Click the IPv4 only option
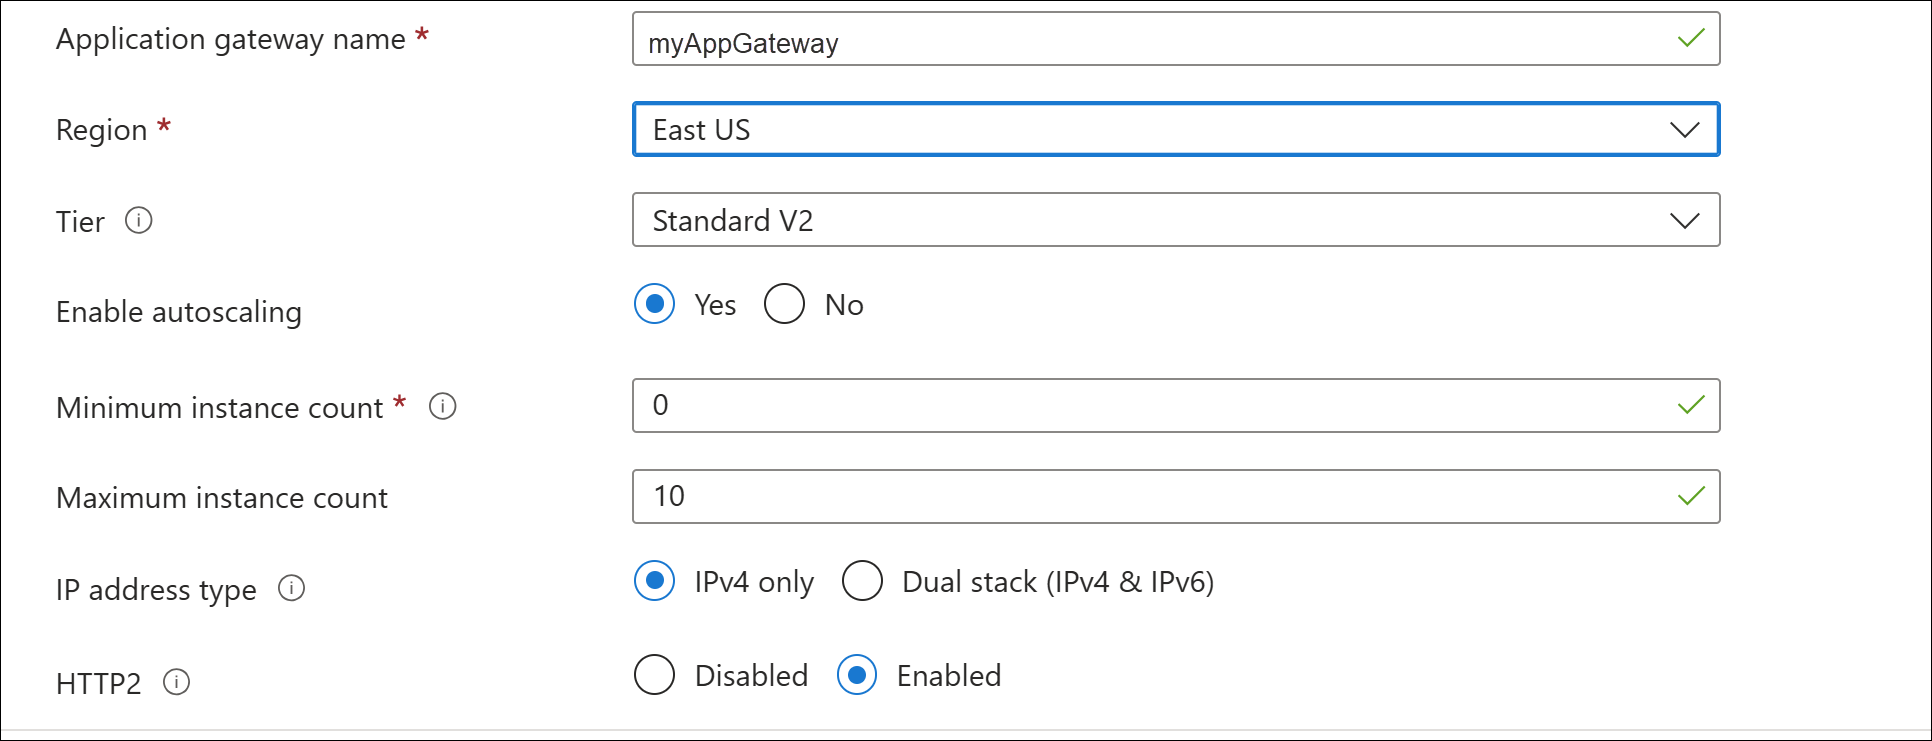This screenshot has height=741, width=1932. pos(654,581)
